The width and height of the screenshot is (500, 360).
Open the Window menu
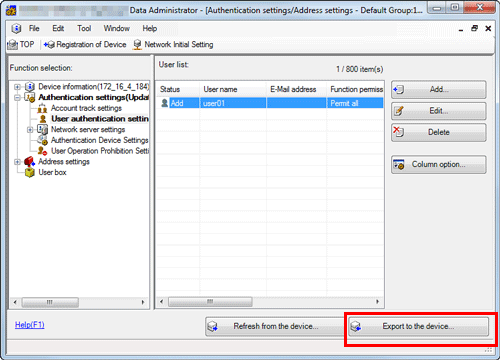click(116, 28)
